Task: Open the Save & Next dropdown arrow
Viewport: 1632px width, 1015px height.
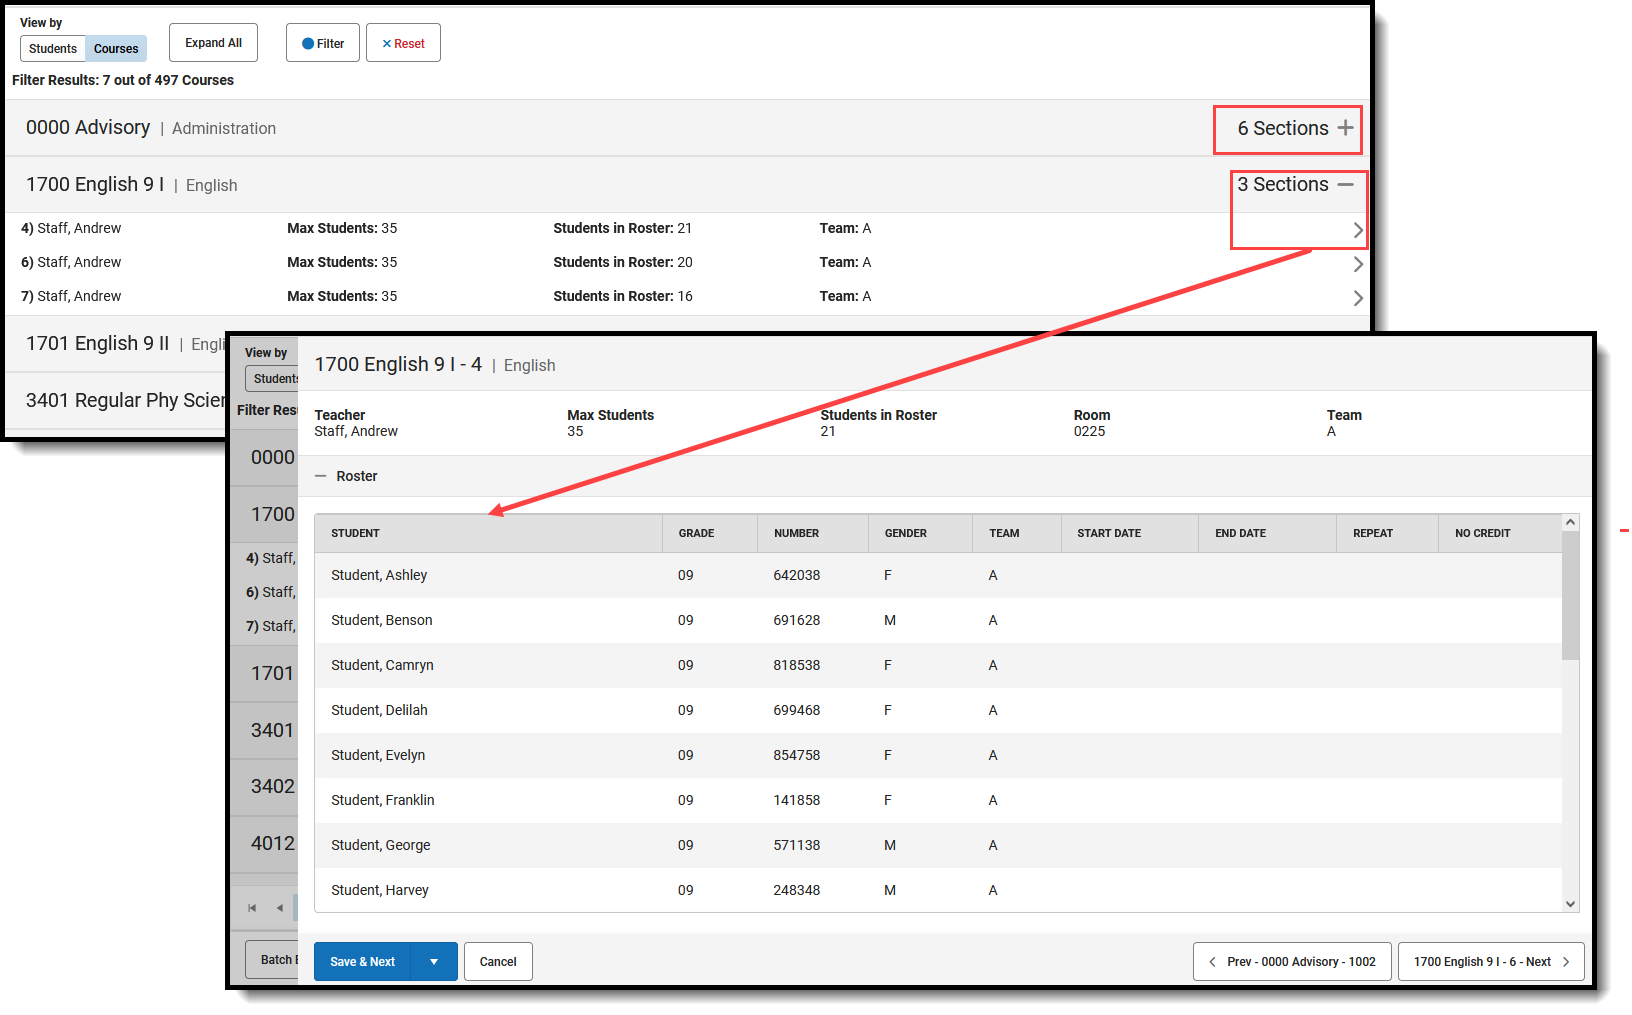Action: coord(434,962)
